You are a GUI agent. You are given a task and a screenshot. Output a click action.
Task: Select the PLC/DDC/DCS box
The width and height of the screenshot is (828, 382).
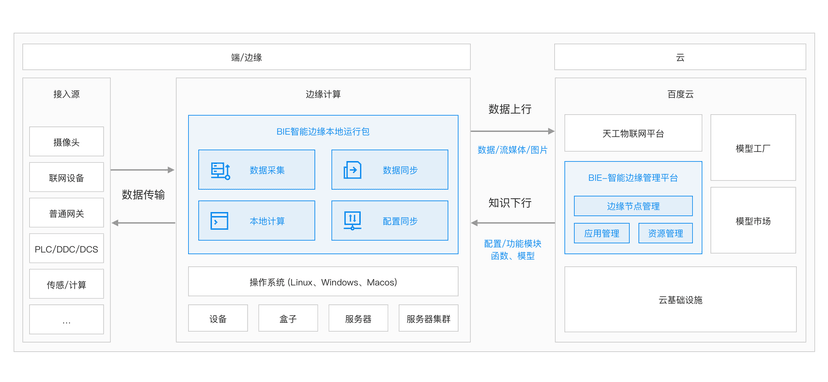pos(67,248)
